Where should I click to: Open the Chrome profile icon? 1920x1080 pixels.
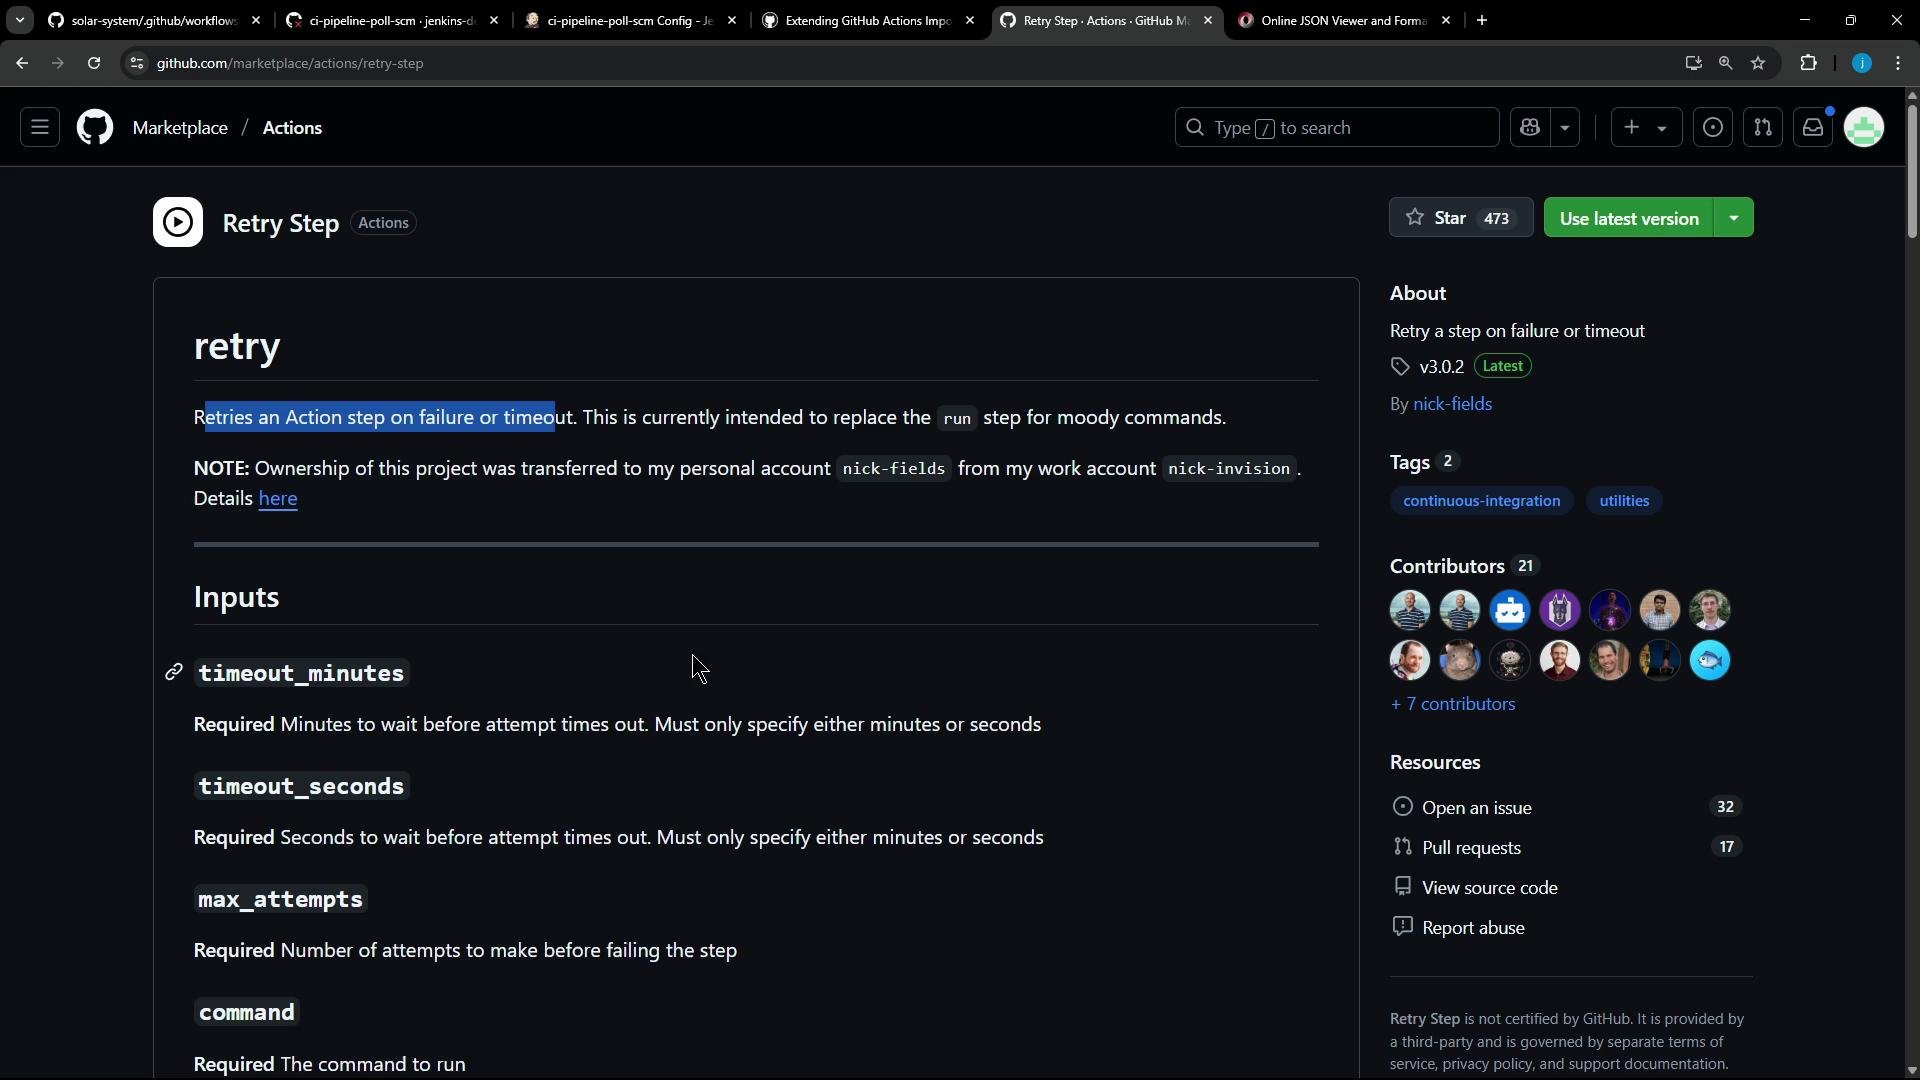pyautogui.click(x=1862, y=63)
